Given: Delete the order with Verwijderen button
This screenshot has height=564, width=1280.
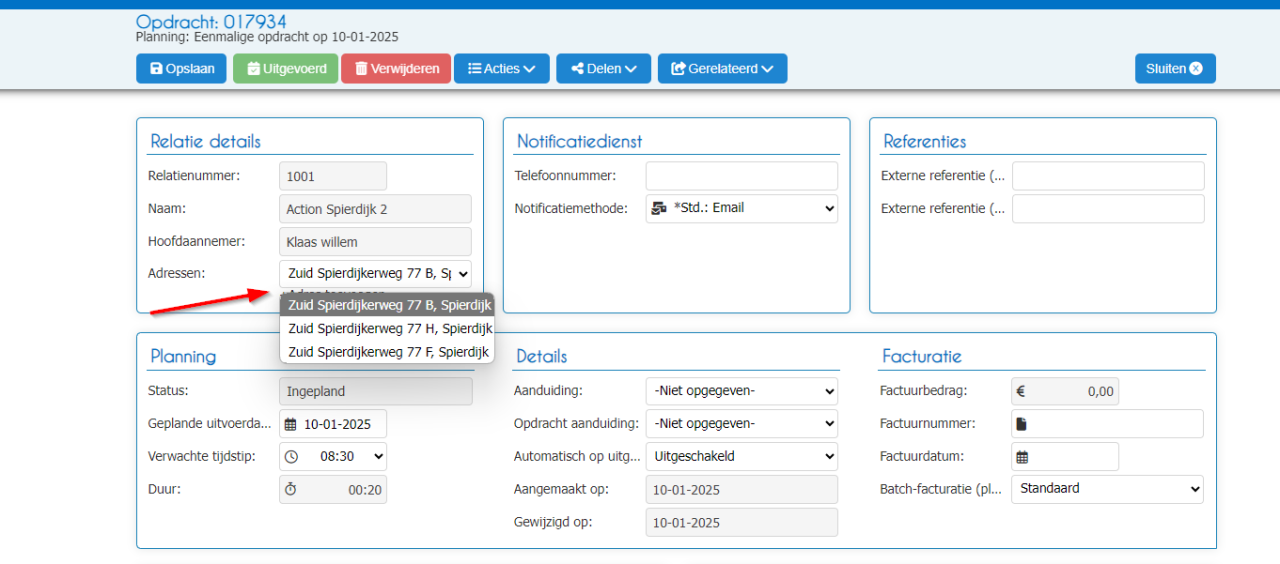Looking at the screenshot, I should [x=396, y=69].
